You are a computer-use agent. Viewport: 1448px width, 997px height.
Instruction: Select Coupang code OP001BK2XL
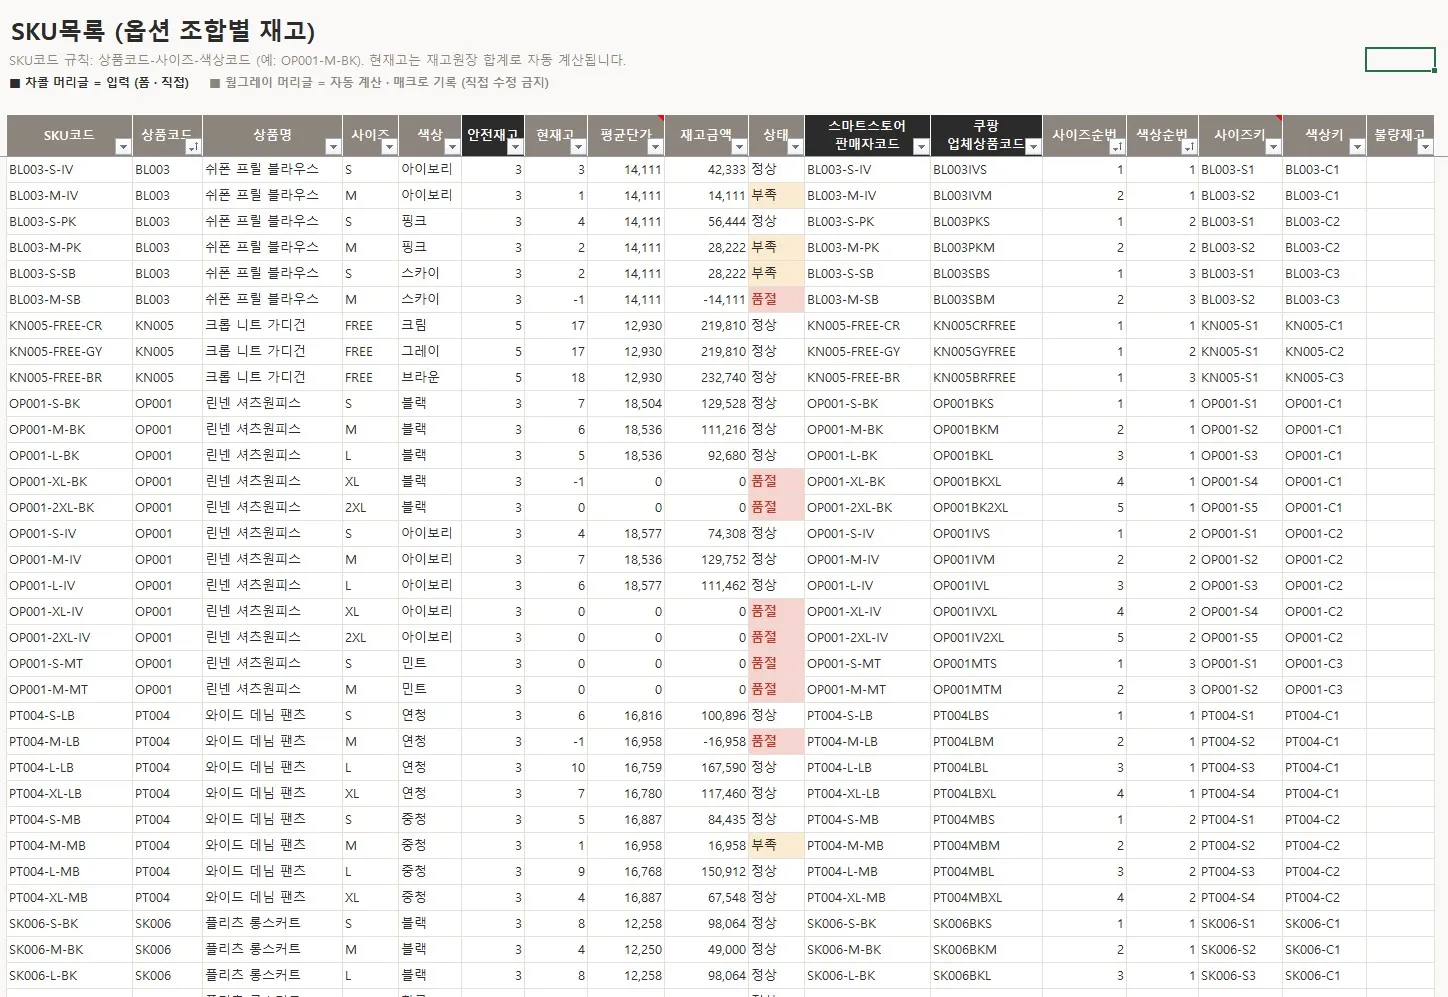(x=986, y=508)
